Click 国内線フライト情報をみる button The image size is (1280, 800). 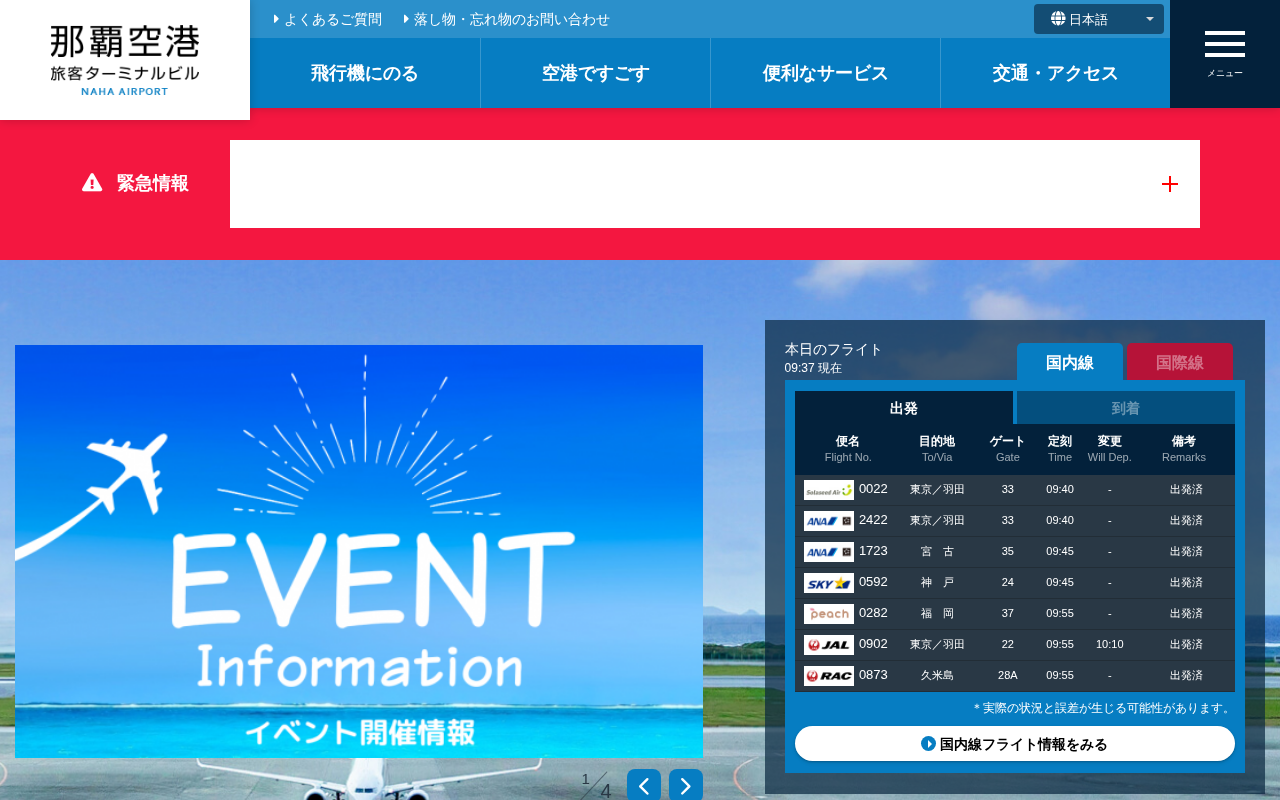coord(1015,744)
